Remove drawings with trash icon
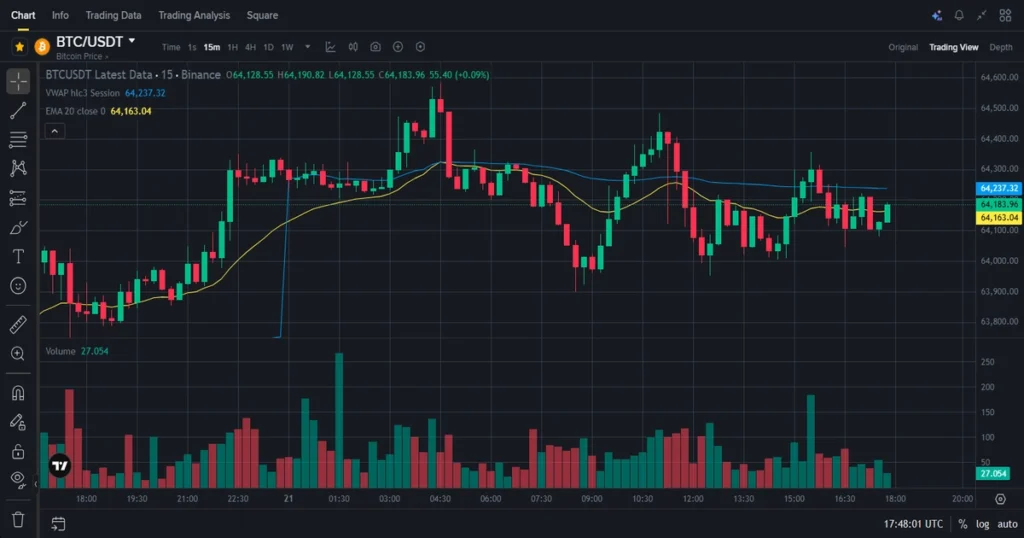This screenshot has width=1024, height=538. click(18, 520)
